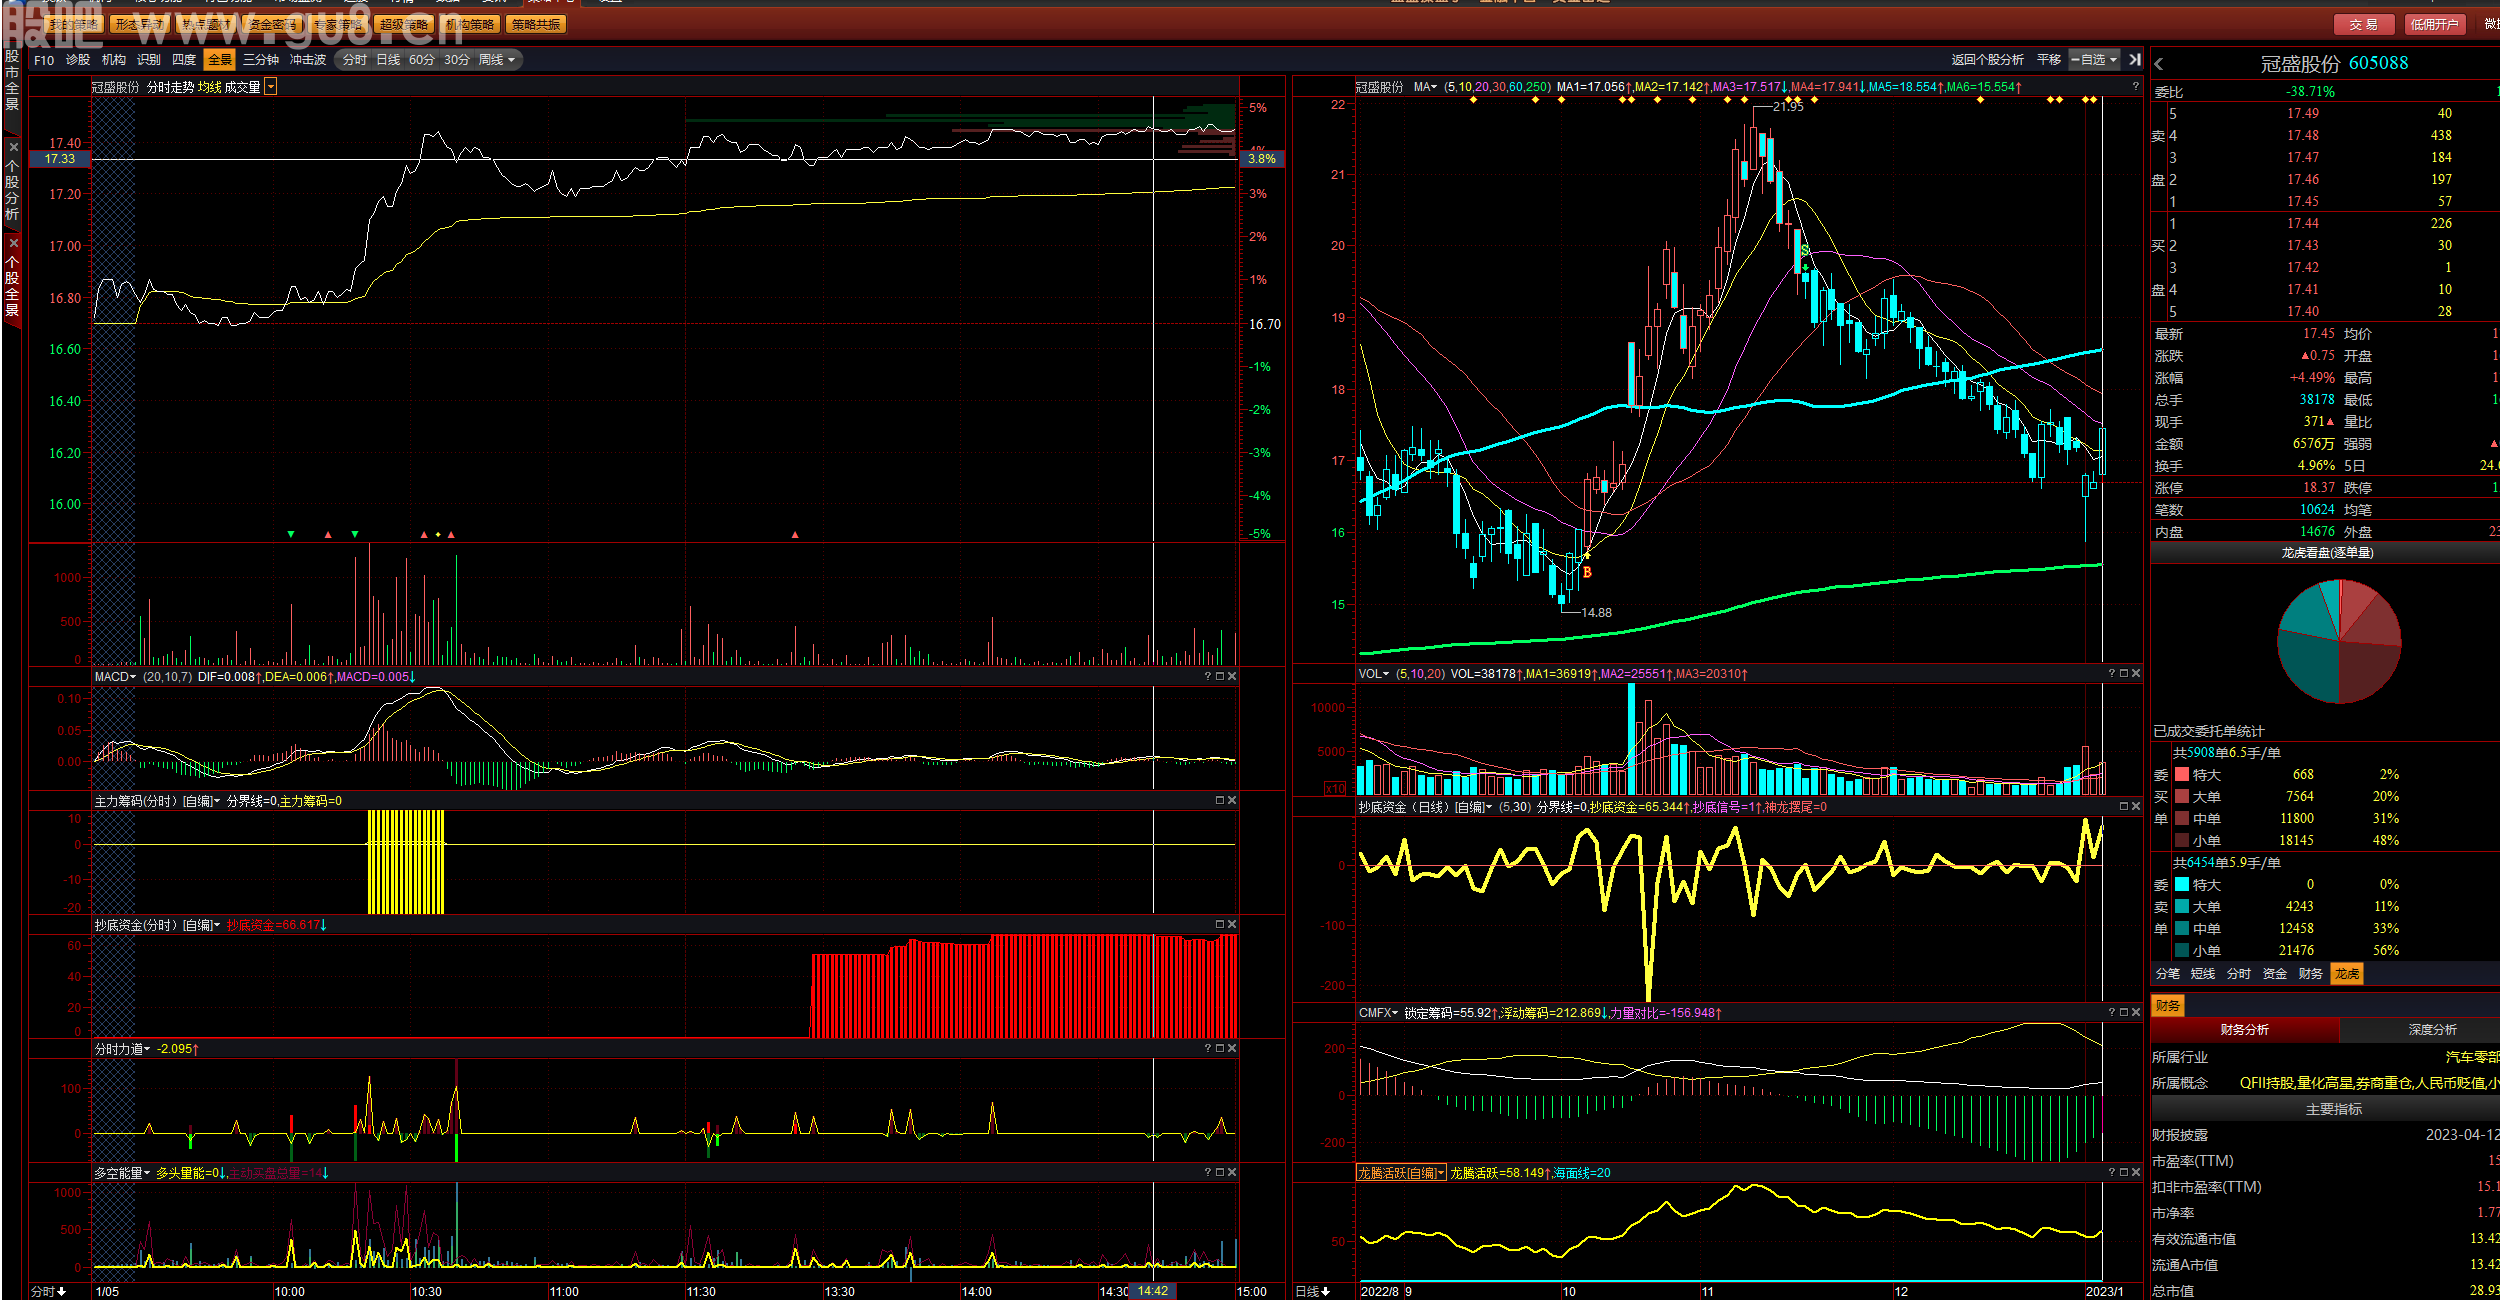Switch to 分时 period view

354,60
